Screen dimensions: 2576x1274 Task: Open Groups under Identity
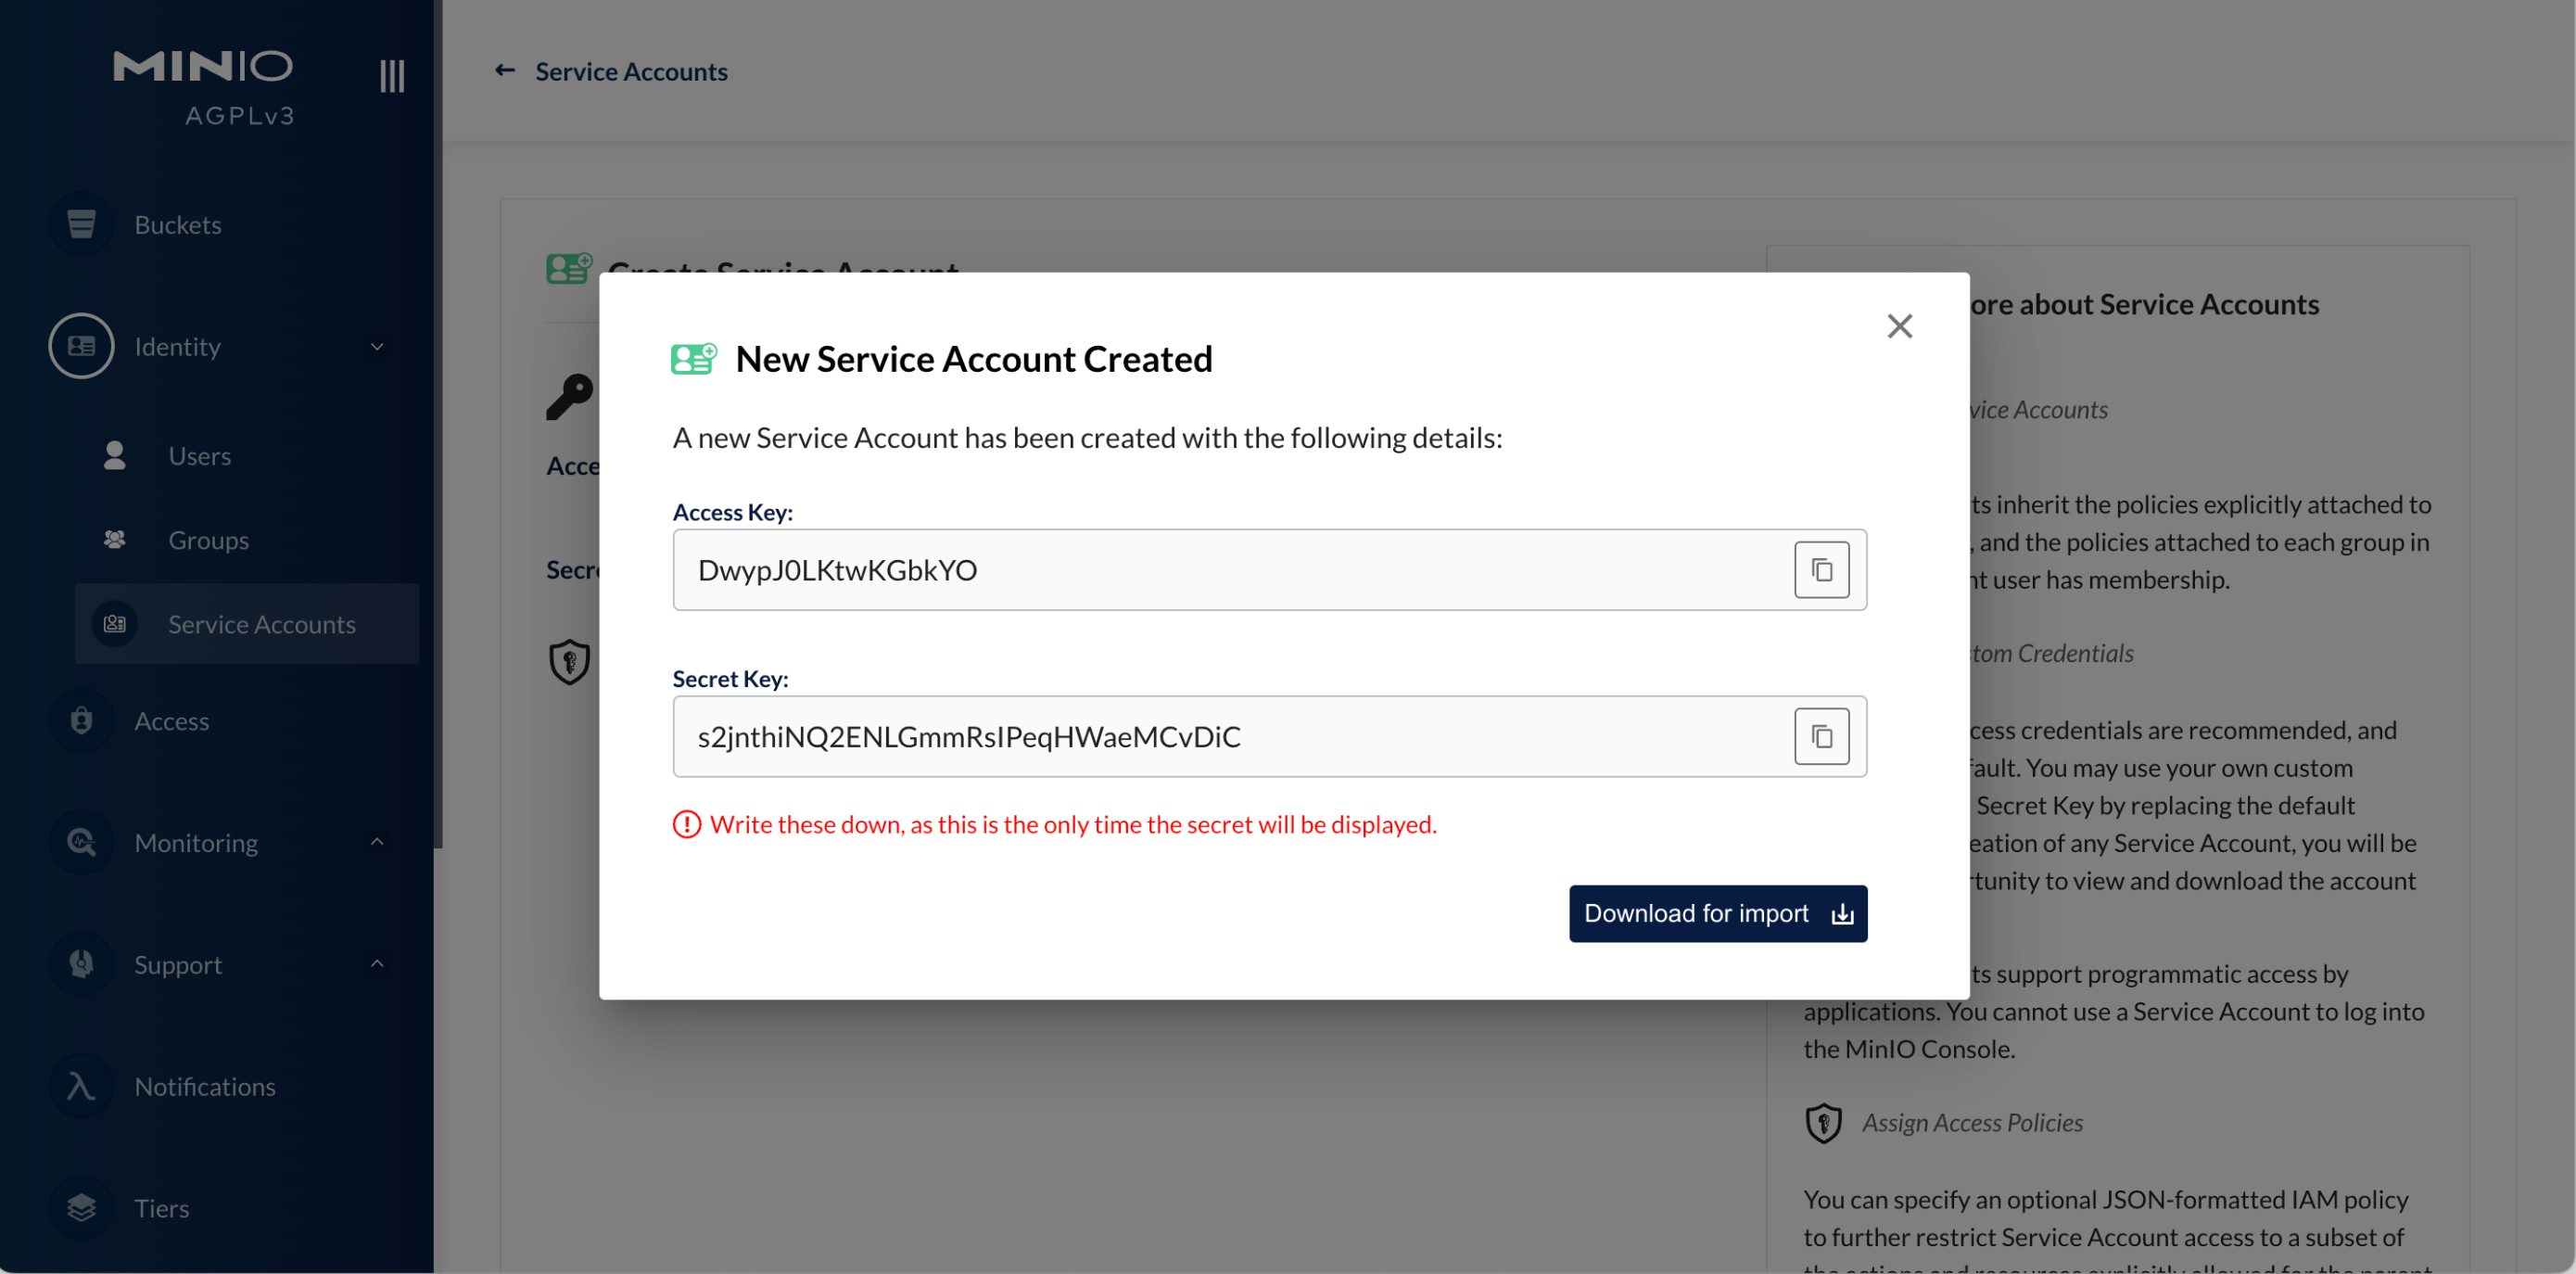pos(208,540)
